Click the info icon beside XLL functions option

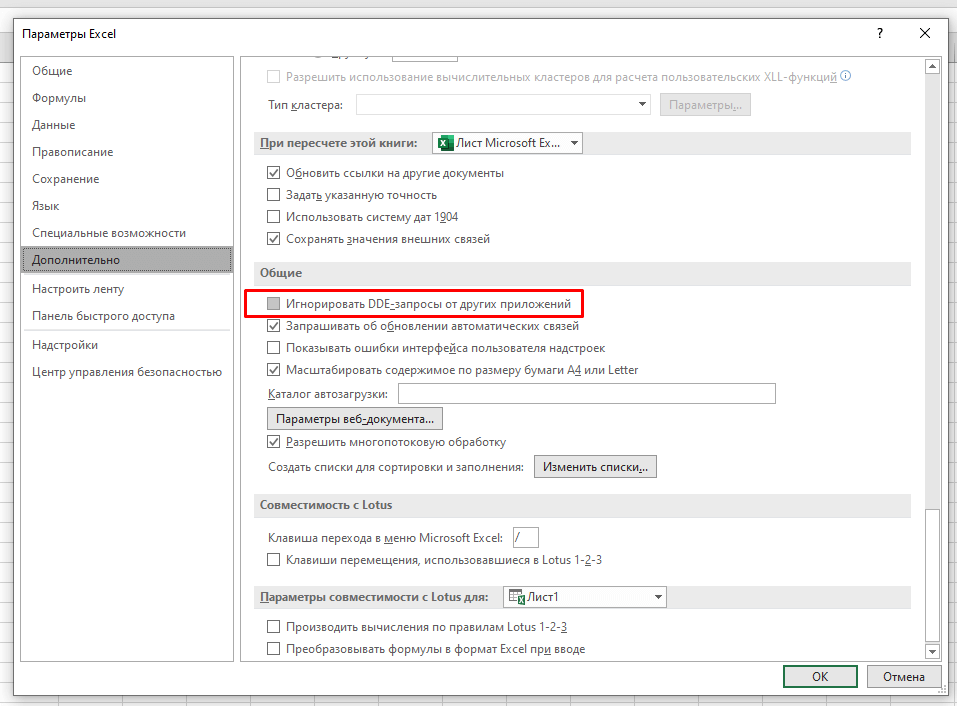coord(845,76)
